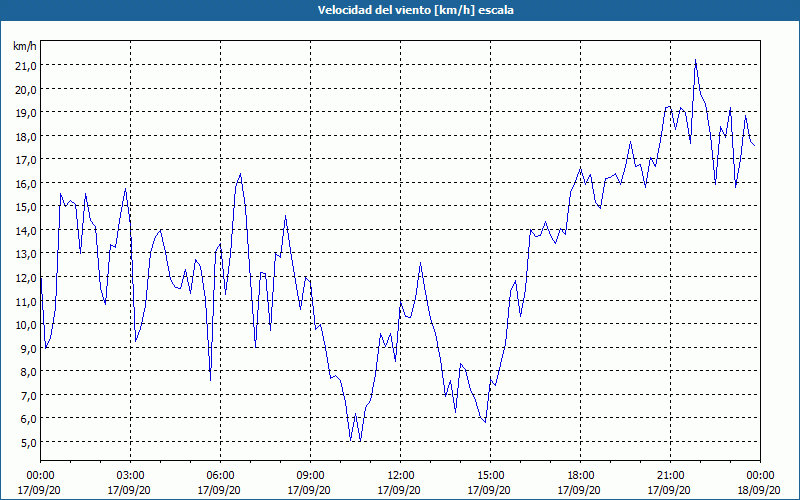Click the '00:00' time label above 18/09/20
Screen dimensions: 800x500
[x=760, y=476]
